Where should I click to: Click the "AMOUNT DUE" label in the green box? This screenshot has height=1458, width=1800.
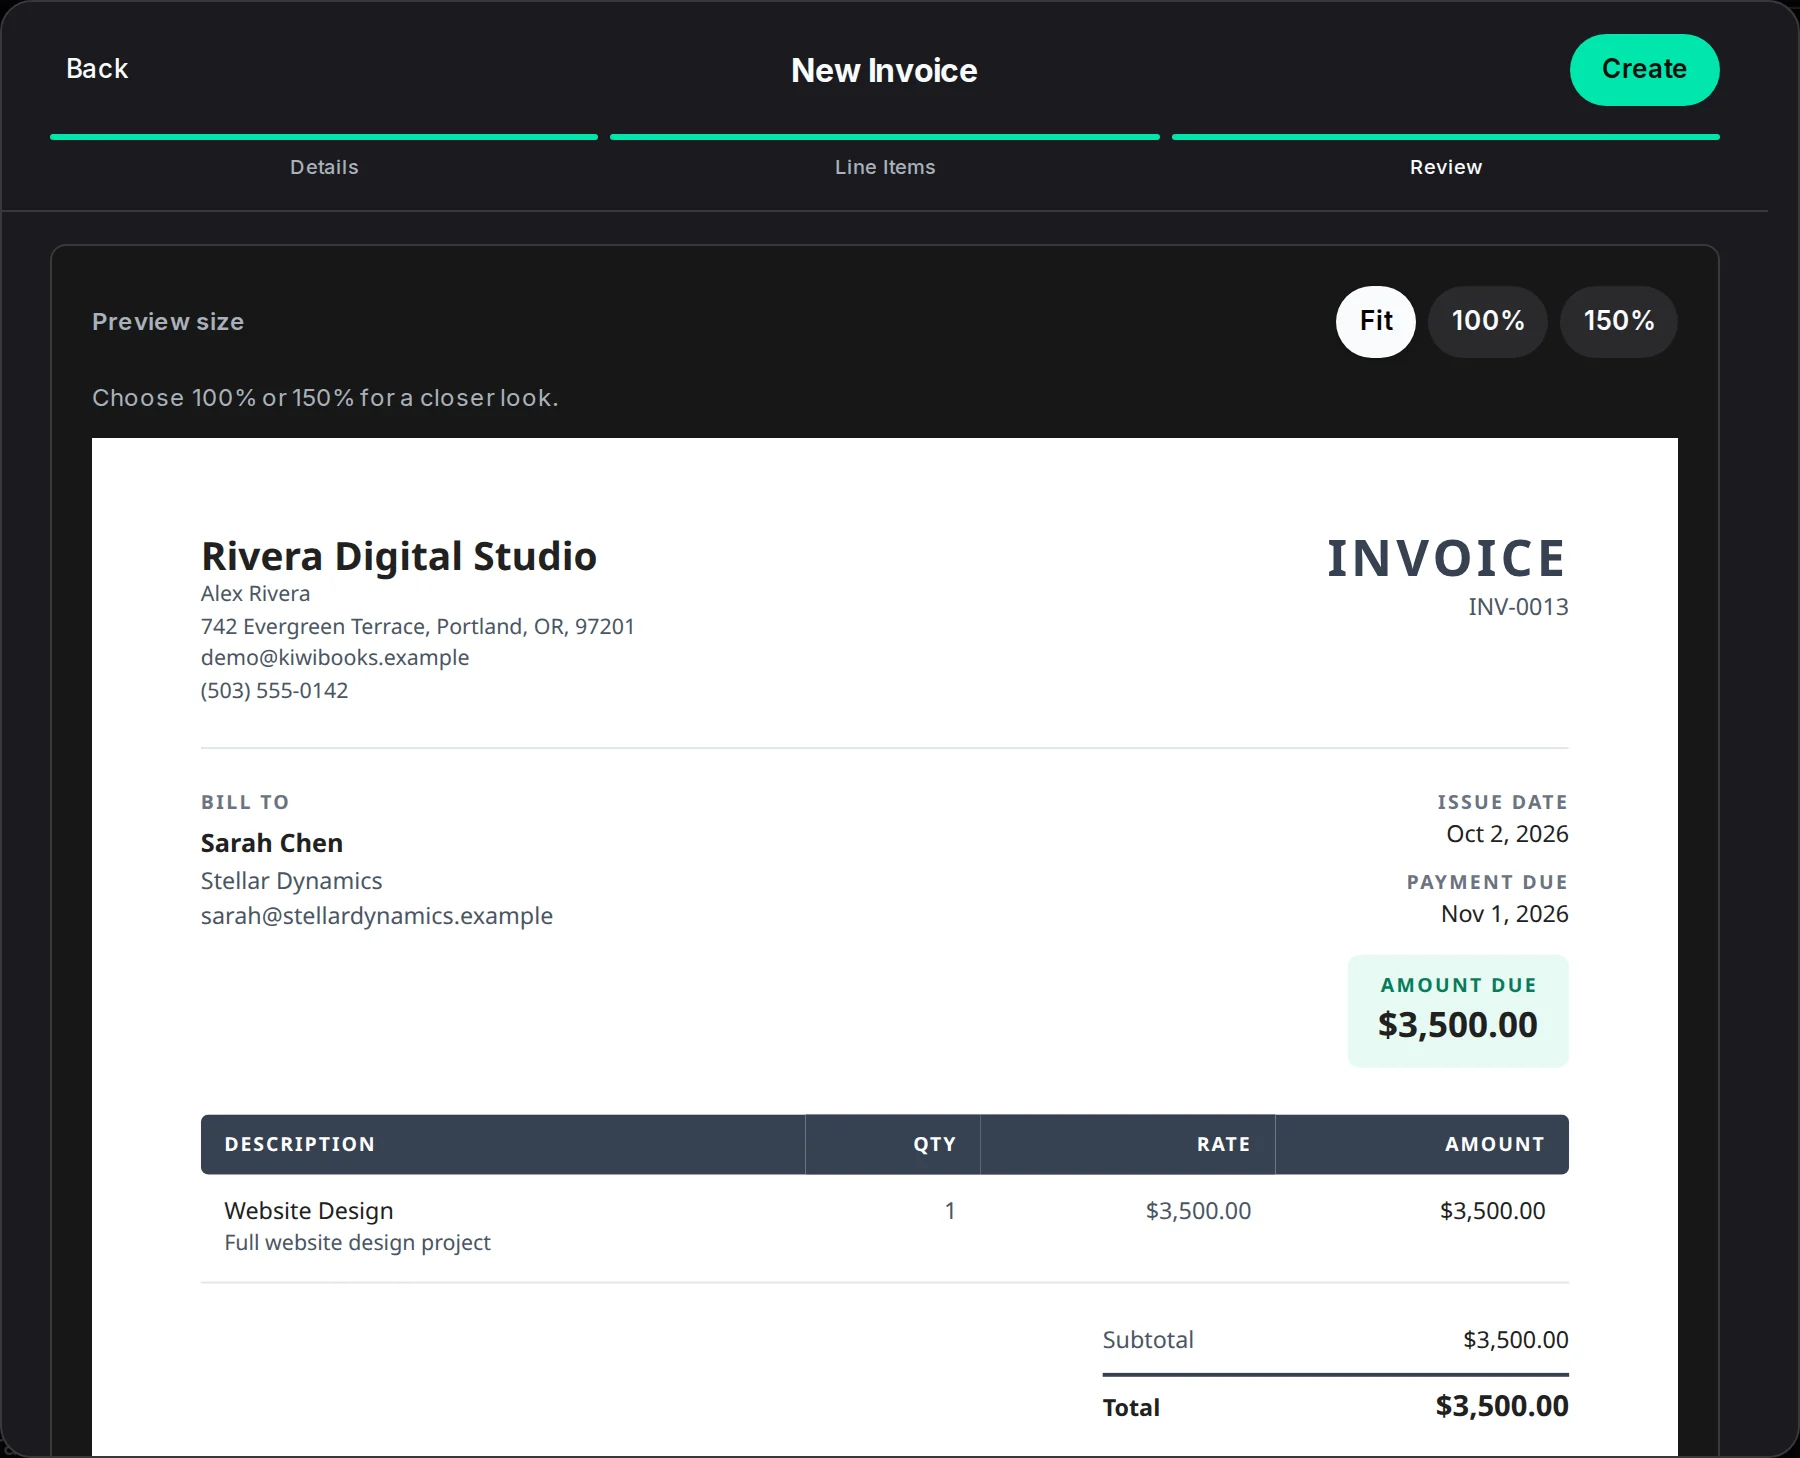pyautogui.click(x=1459, y=985)
